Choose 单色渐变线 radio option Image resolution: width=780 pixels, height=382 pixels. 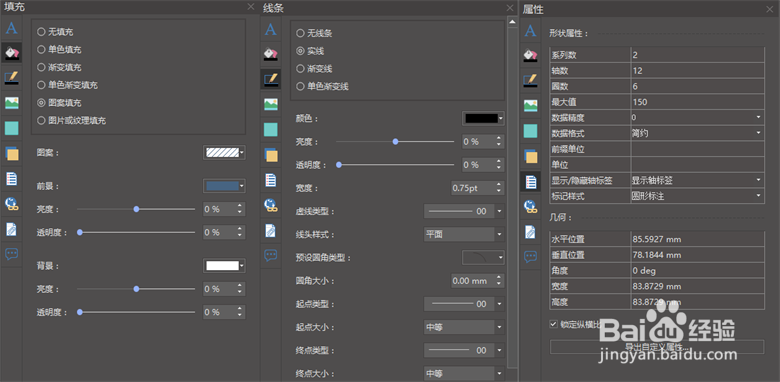pos(322,87)
